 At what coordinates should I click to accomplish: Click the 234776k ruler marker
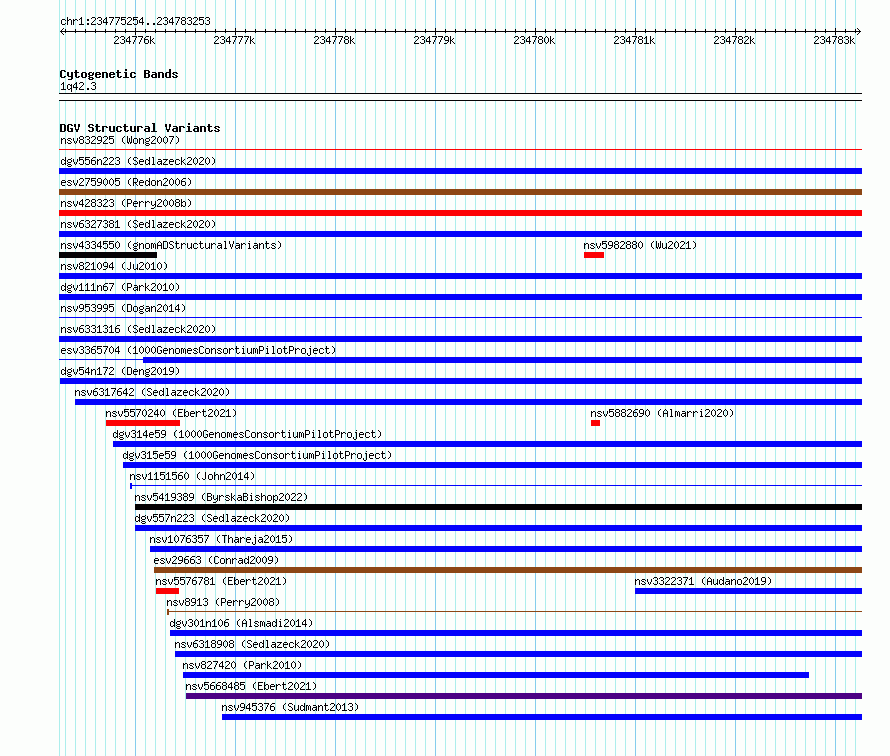(134, 40)
